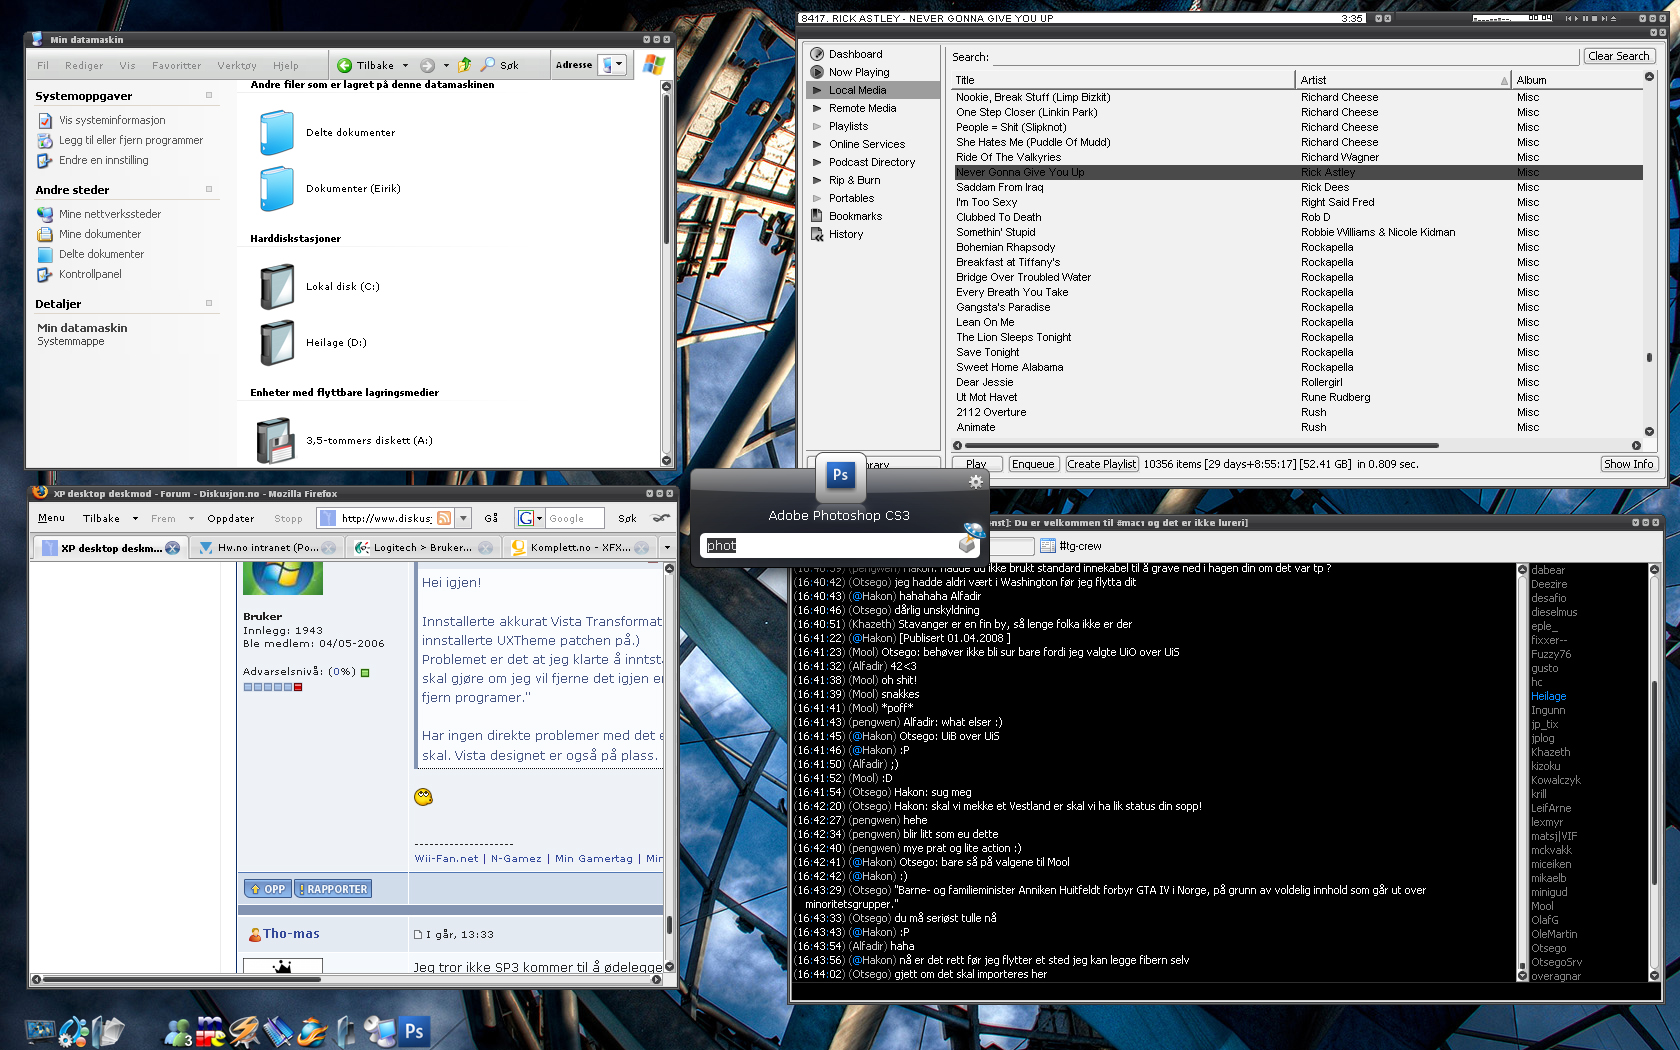
Task: Click the eject control in media player title bar
Action: click(1613, 18)
